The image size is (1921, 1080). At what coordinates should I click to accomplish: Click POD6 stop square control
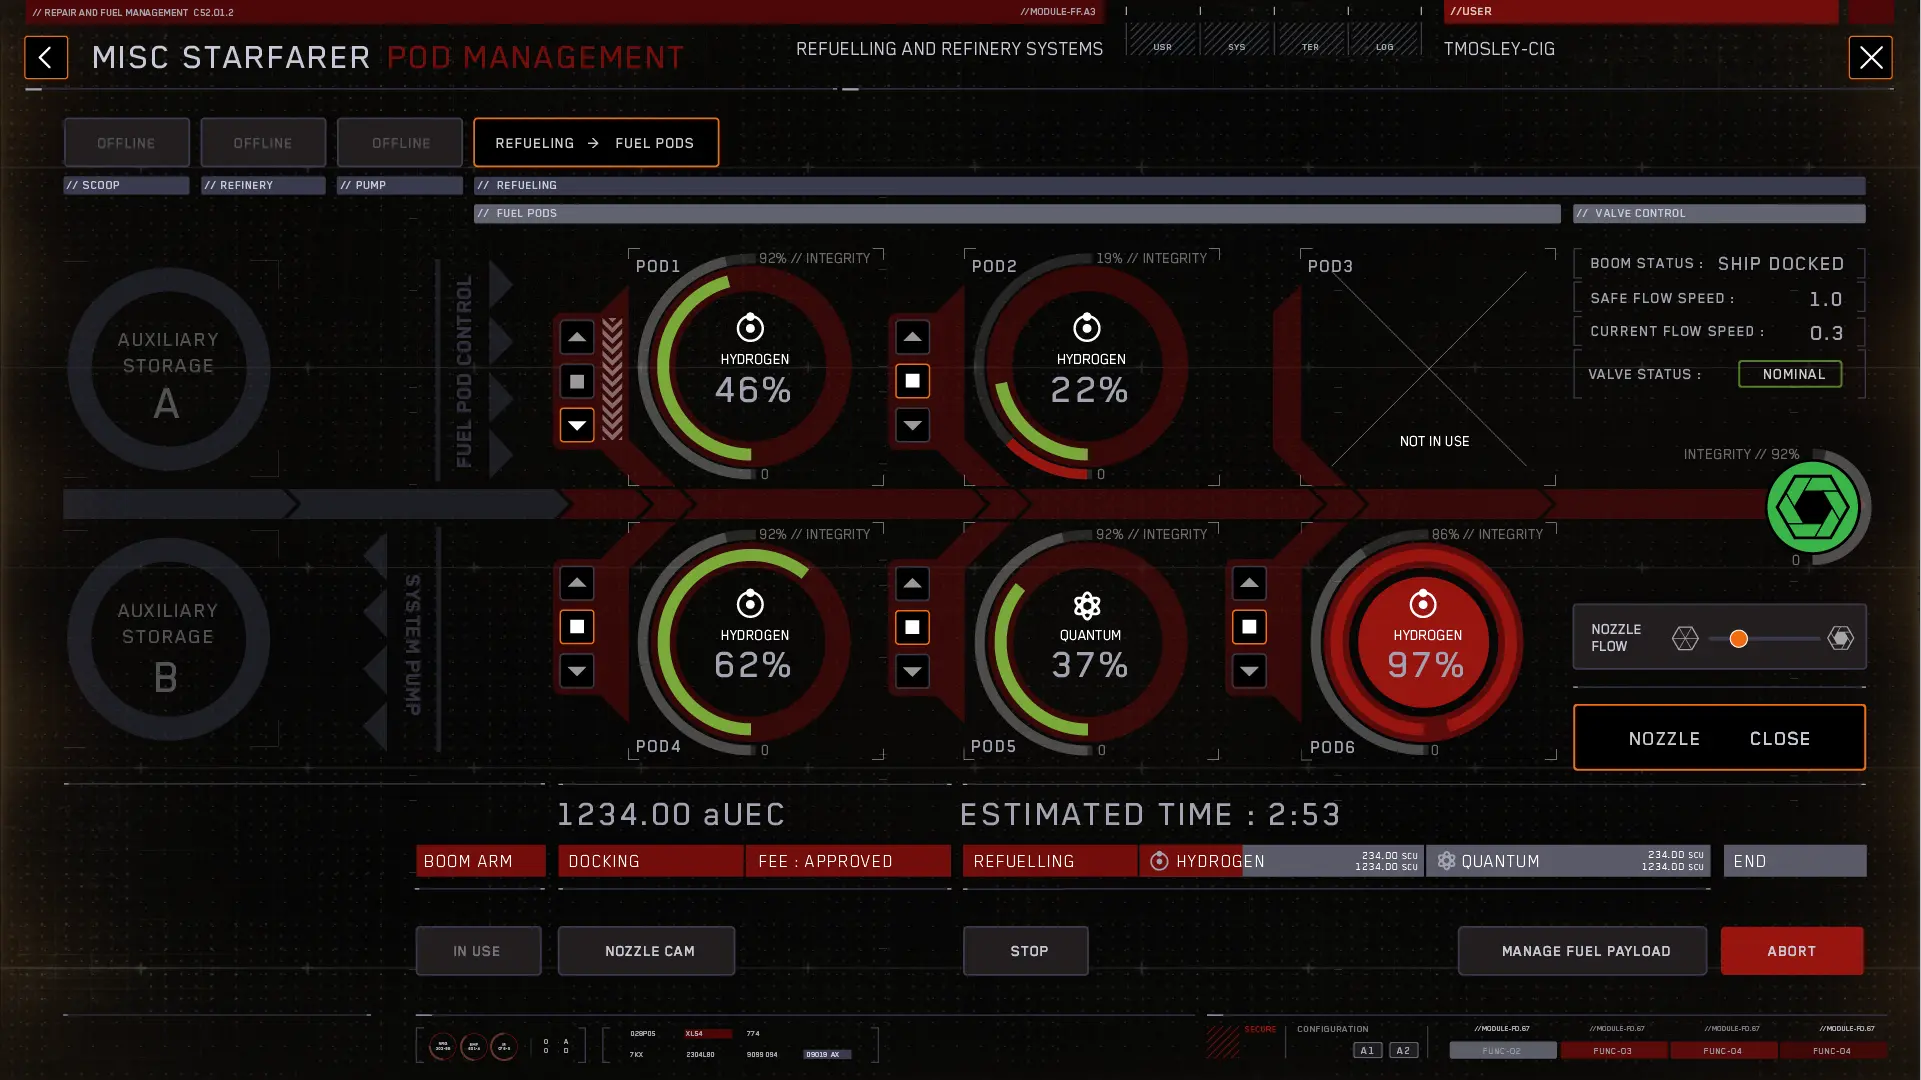coord(1249,627)
